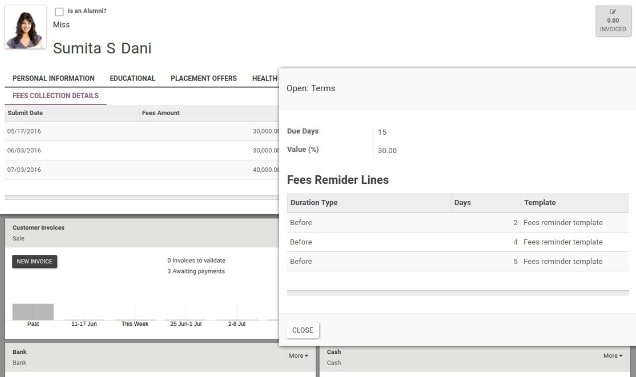The width and height of the screenshot is (636, 377).
Task: Click the Value (%) 30.00 field
Action: tap(387, 151)
